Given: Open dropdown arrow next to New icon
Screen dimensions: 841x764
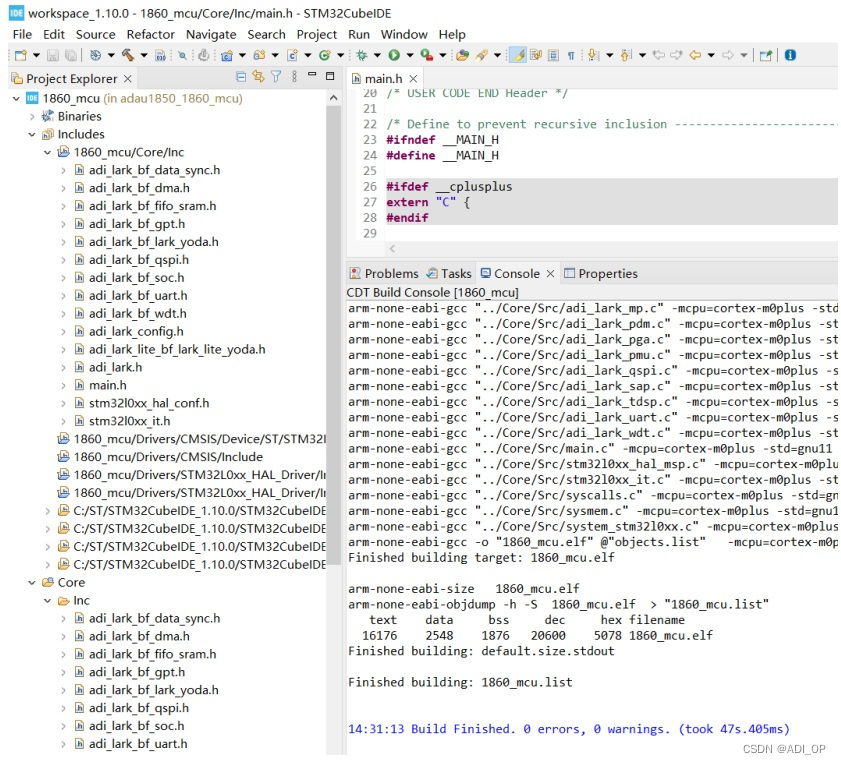Looking at the screenshot, I should [x=36, y=55].
